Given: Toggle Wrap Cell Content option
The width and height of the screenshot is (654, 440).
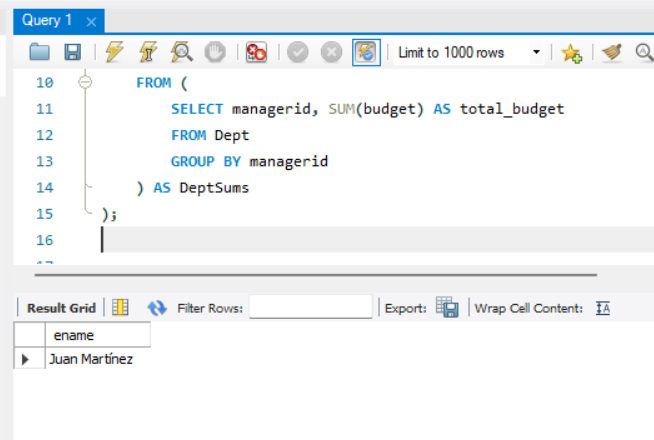Looking at the screenshot, I should tap(603, 308).
